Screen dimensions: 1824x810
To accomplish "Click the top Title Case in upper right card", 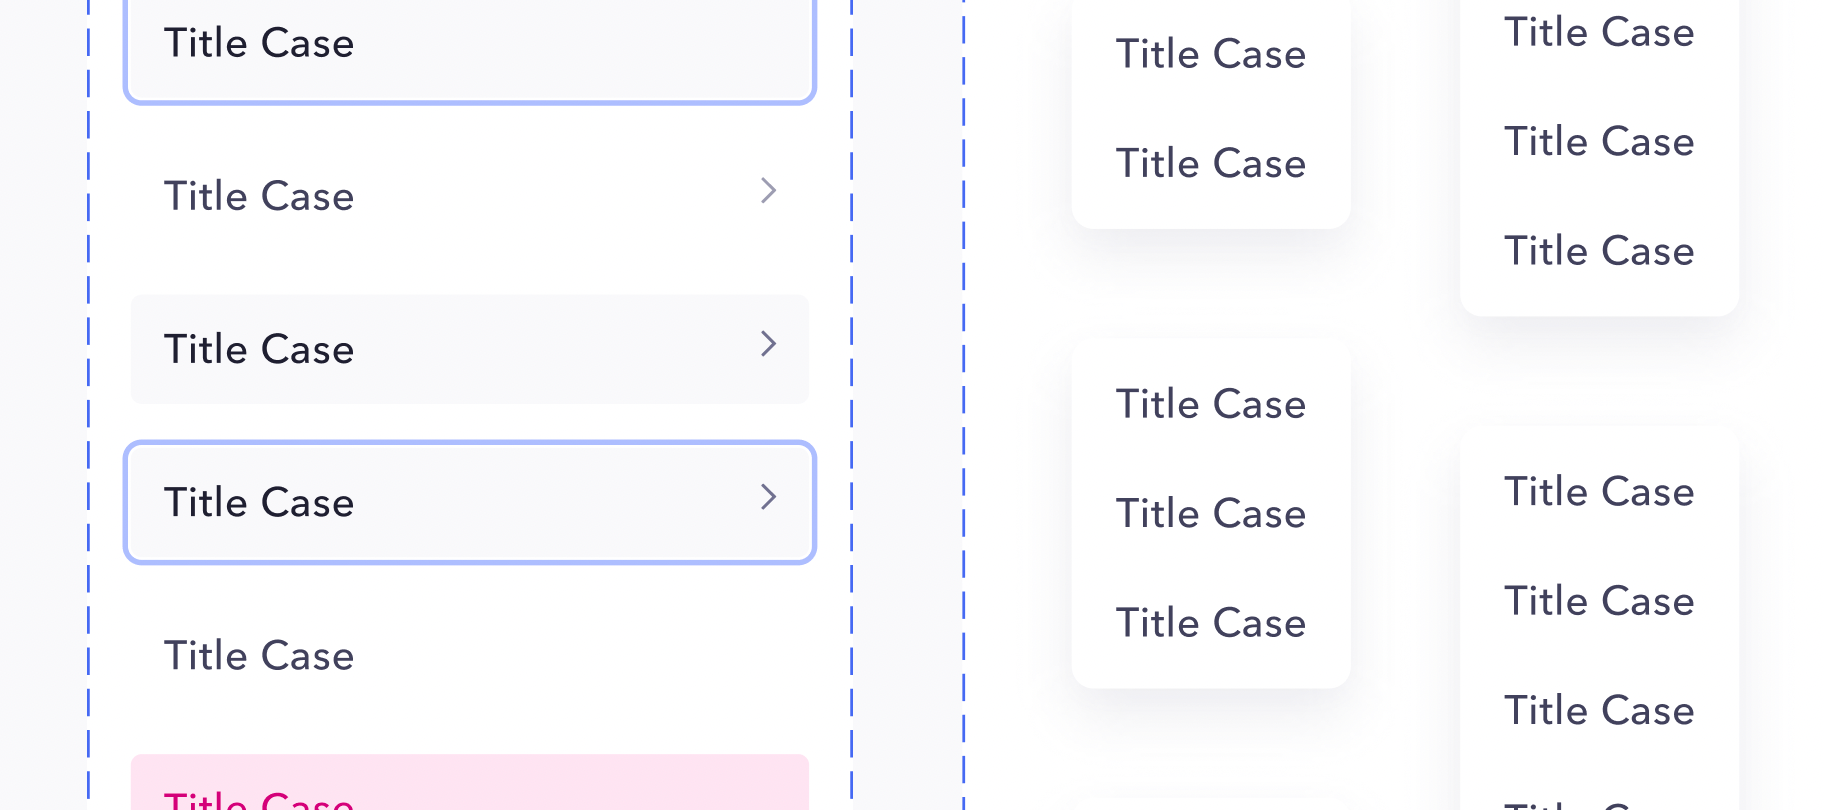I will tap(1599, 32).
